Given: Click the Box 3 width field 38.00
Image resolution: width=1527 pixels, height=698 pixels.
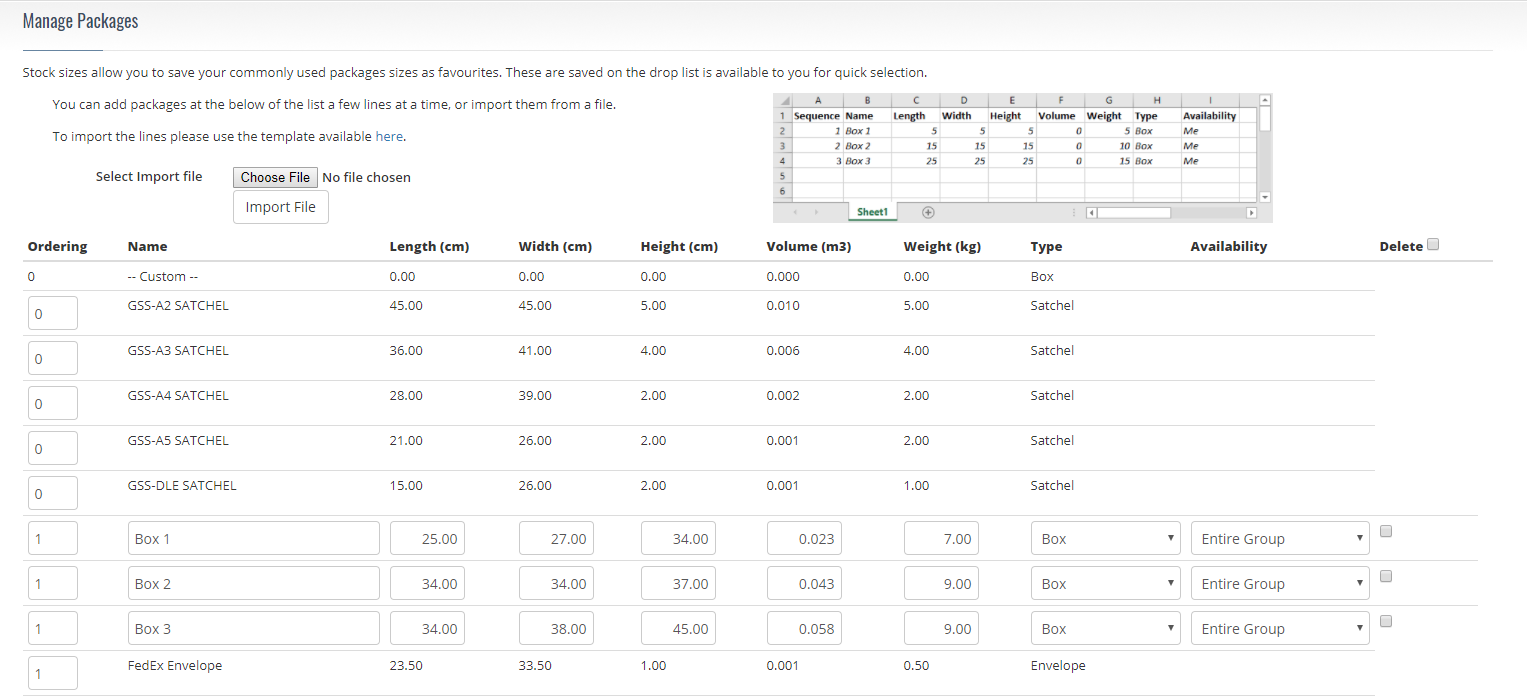Looking at the screenshot, I should click(x=556, y=628).
